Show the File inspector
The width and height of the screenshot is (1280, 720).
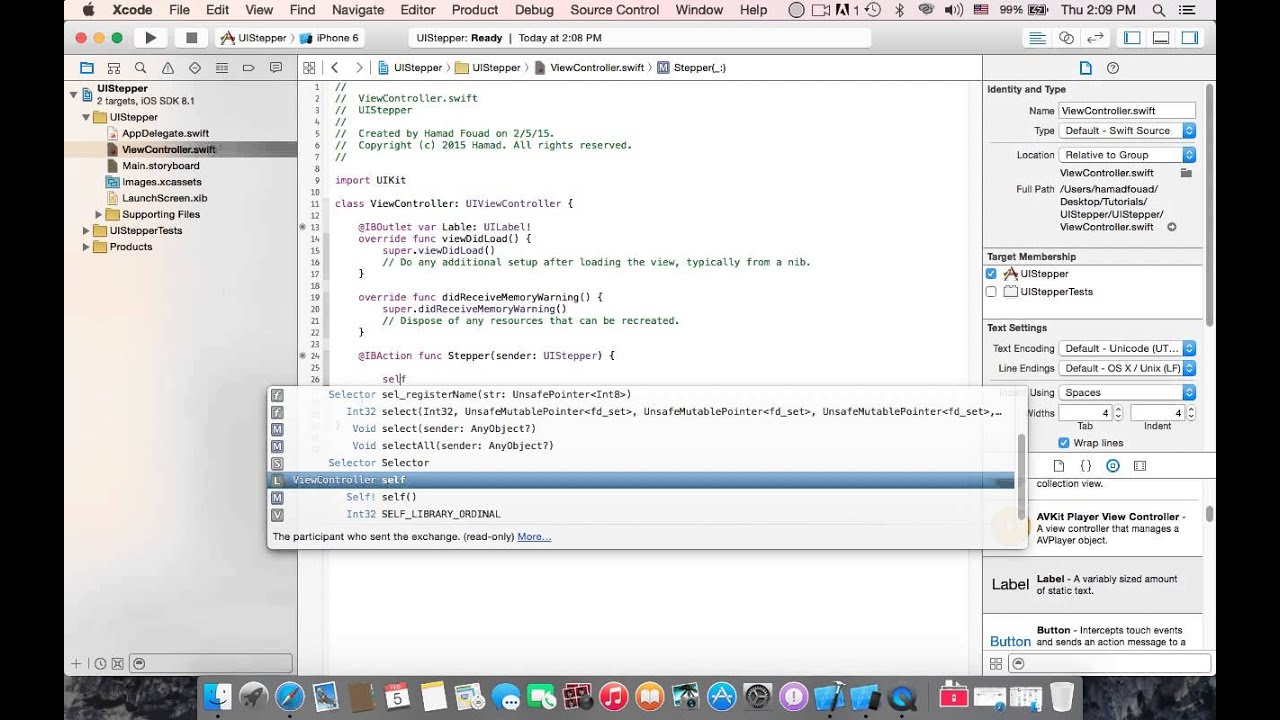[1085, 68]
